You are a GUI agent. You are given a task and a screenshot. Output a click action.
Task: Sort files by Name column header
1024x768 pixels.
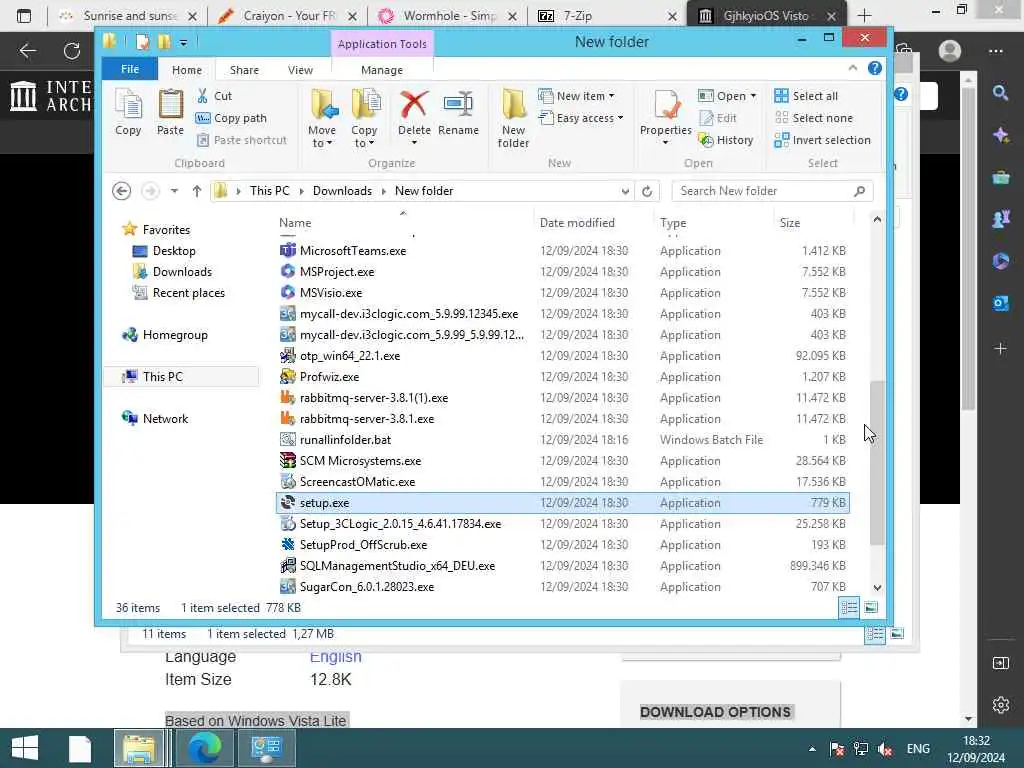click(295, 223)
